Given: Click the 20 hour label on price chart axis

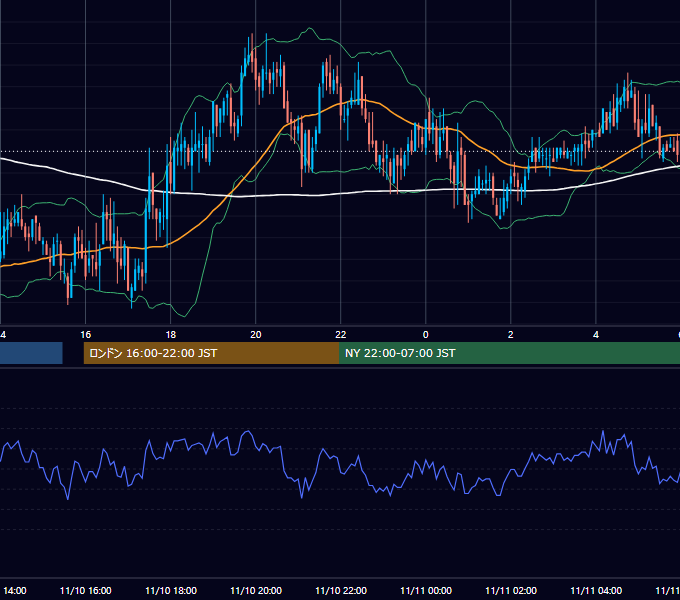Looking at the screenshot, I should (x=256, y=335).
